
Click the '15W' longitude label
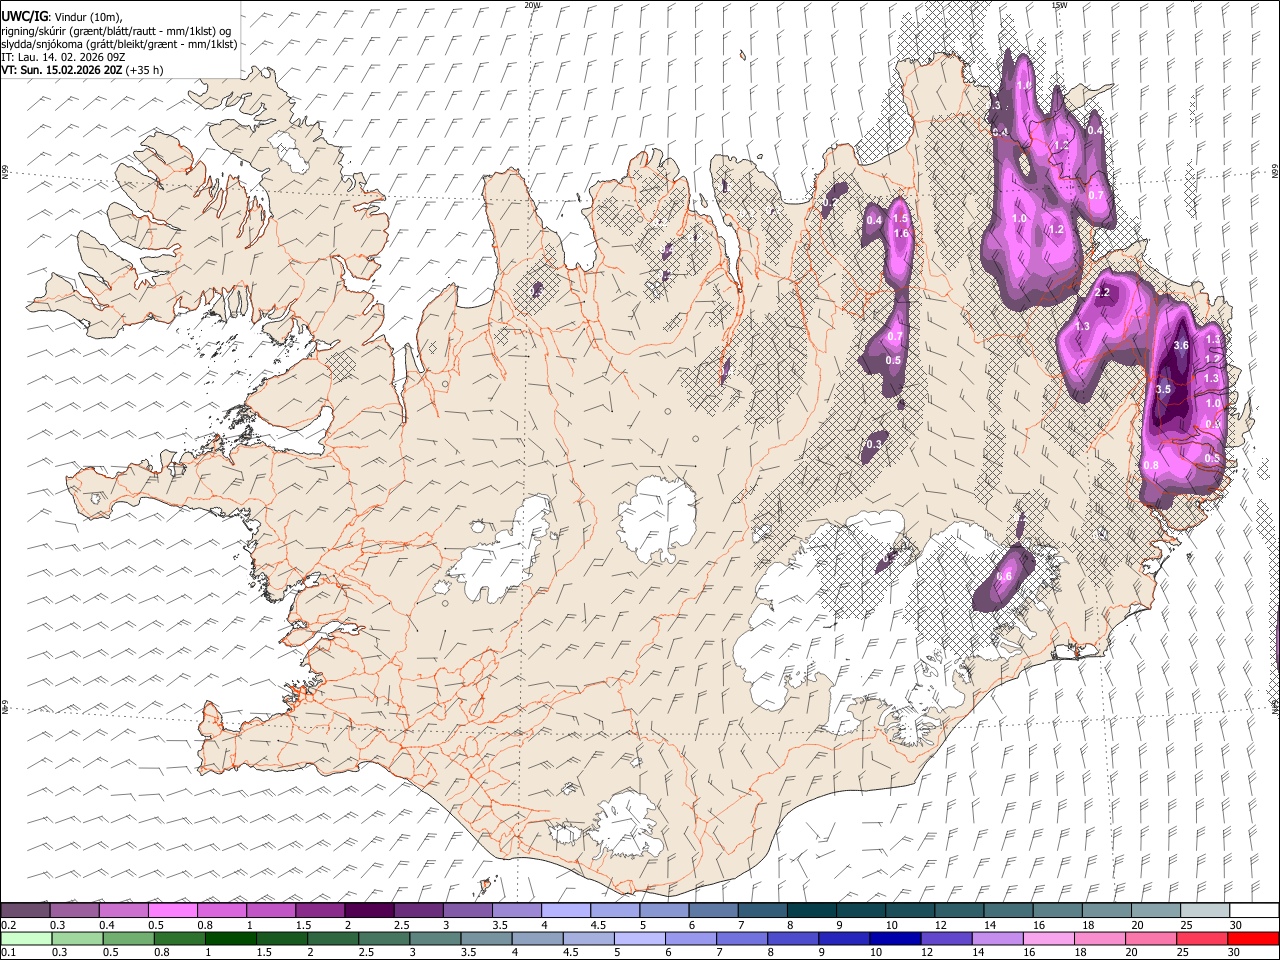click(x=1059, y=5)
